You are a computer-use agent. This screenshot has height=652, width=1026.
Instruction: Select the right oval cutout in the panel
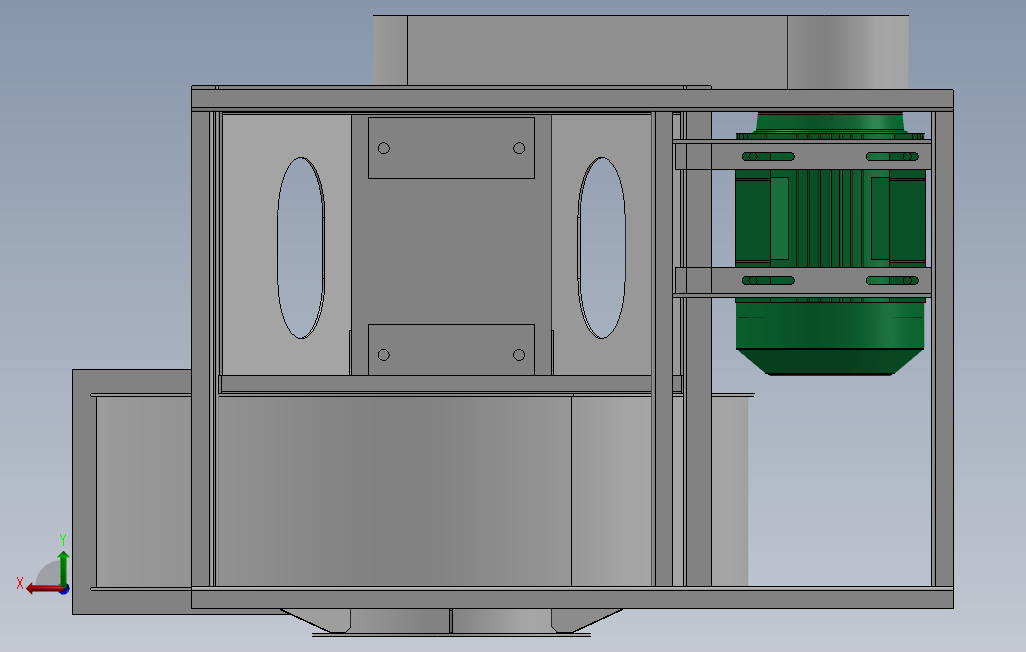(x=602, y=247)
